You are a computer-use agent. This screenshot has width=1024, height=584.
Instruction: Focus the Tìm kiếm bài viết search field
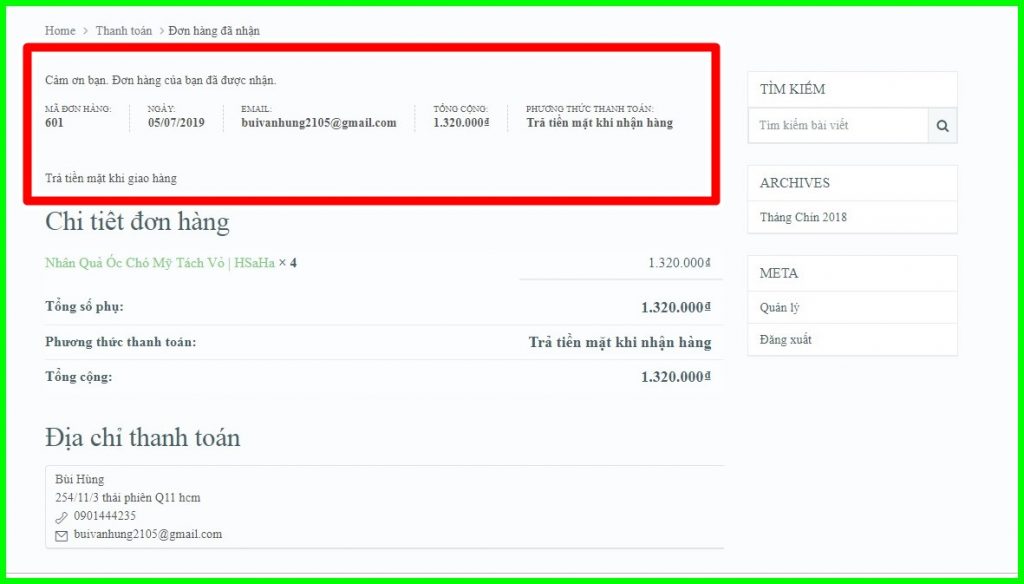[x=838, y=125]
